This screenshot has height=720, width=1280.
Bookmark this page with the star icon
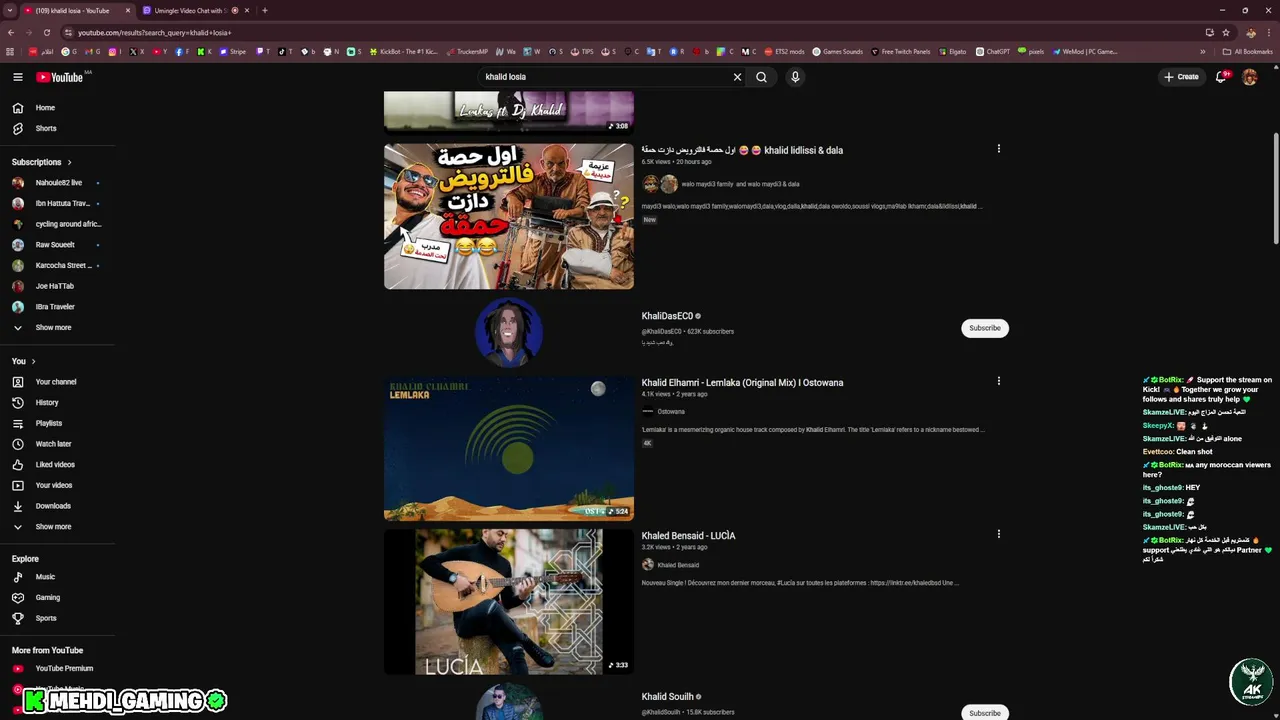coord(1226,32)
